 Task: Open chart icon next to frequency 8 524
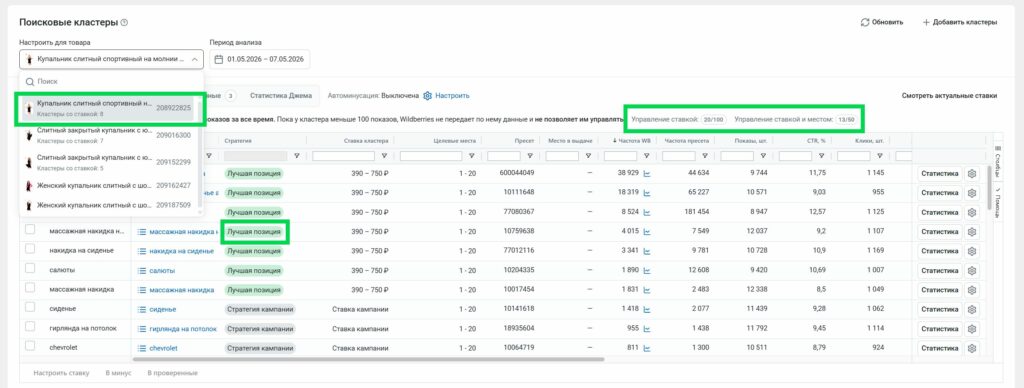click(647, 212)
